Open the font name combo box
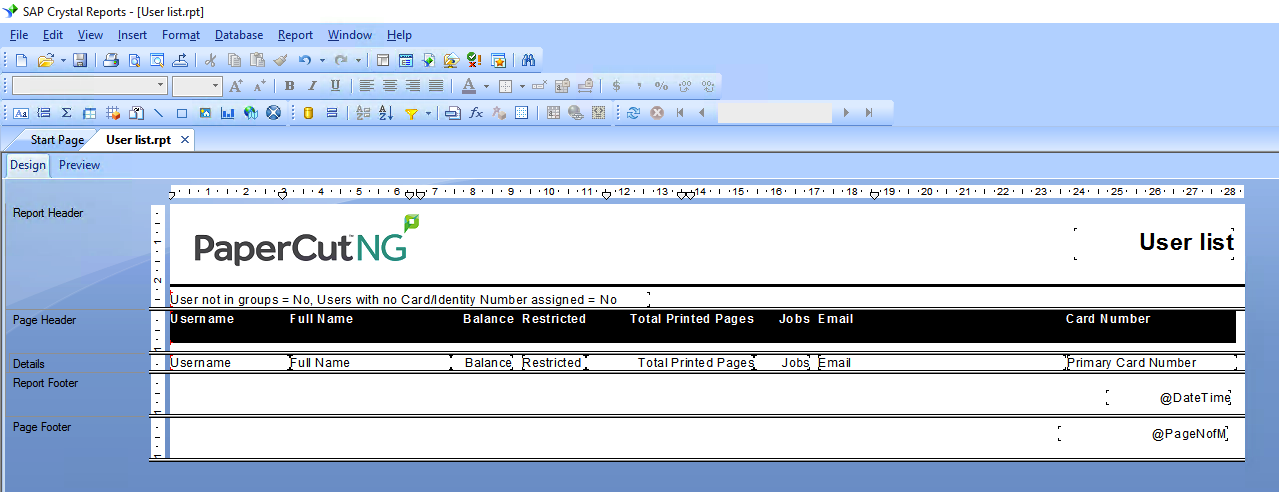1279x492 pixels. coord(89,86)
